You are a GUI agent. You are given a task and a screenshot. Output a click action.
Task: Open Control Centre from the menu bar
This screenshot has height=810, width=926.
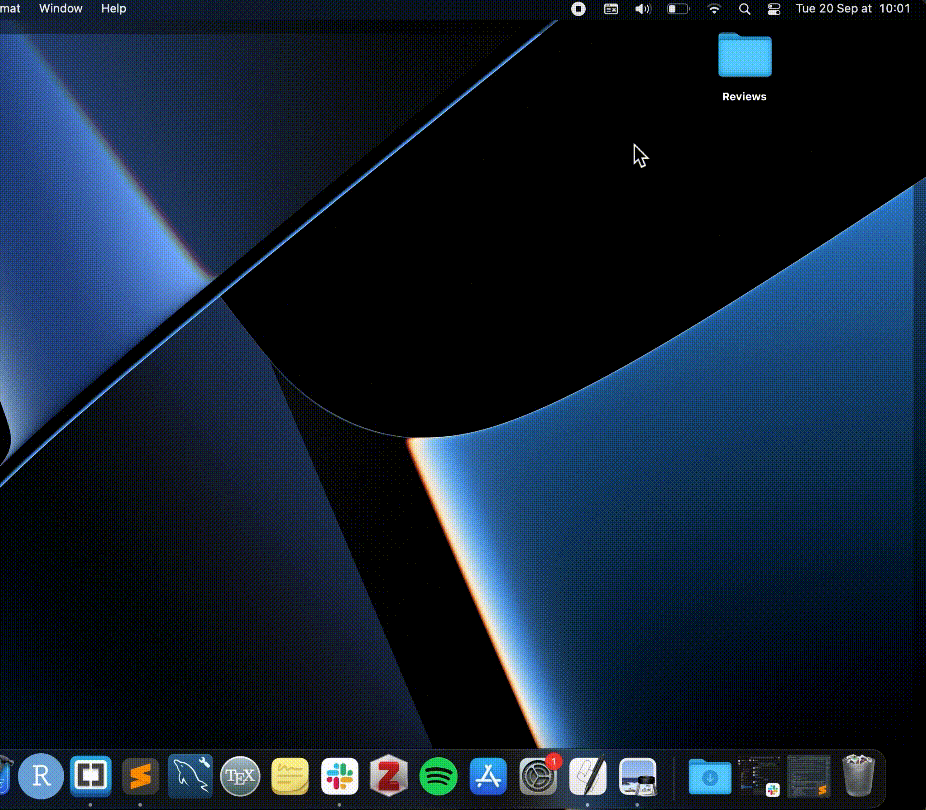click(x=773, y=9)
